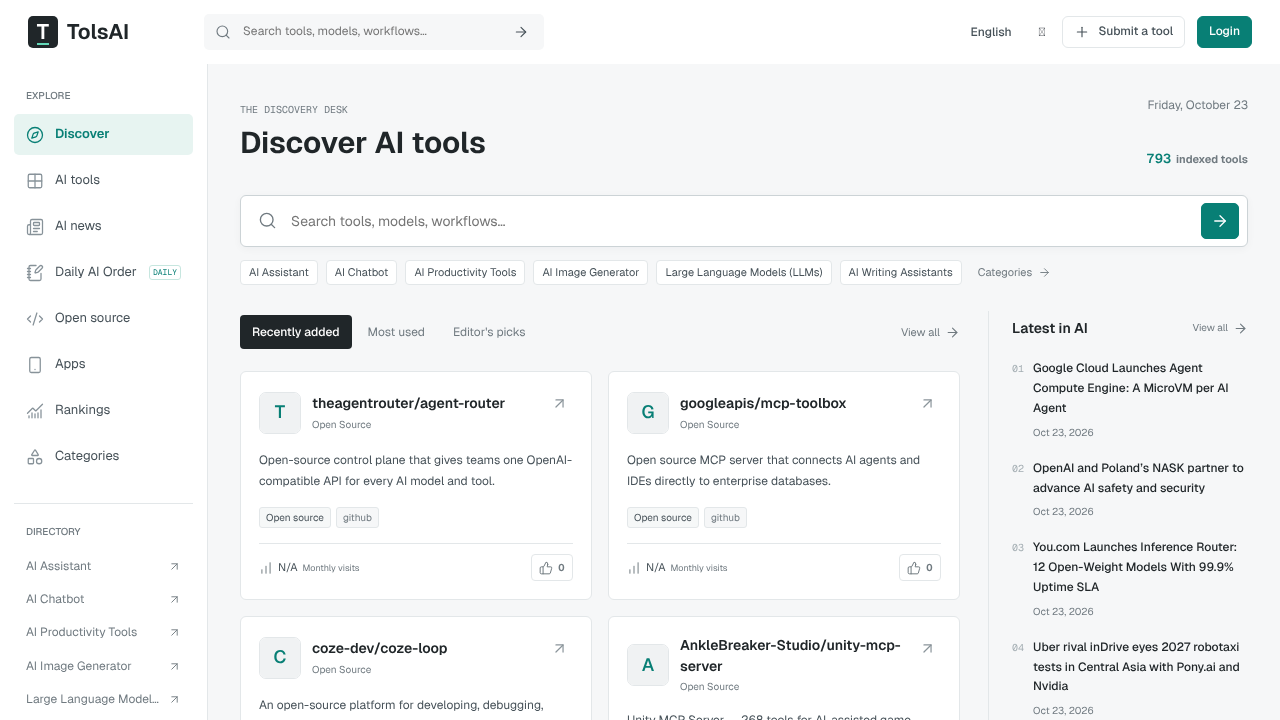Click the github tag on googleapis/mcp-toolbox card

pos(725,518)
